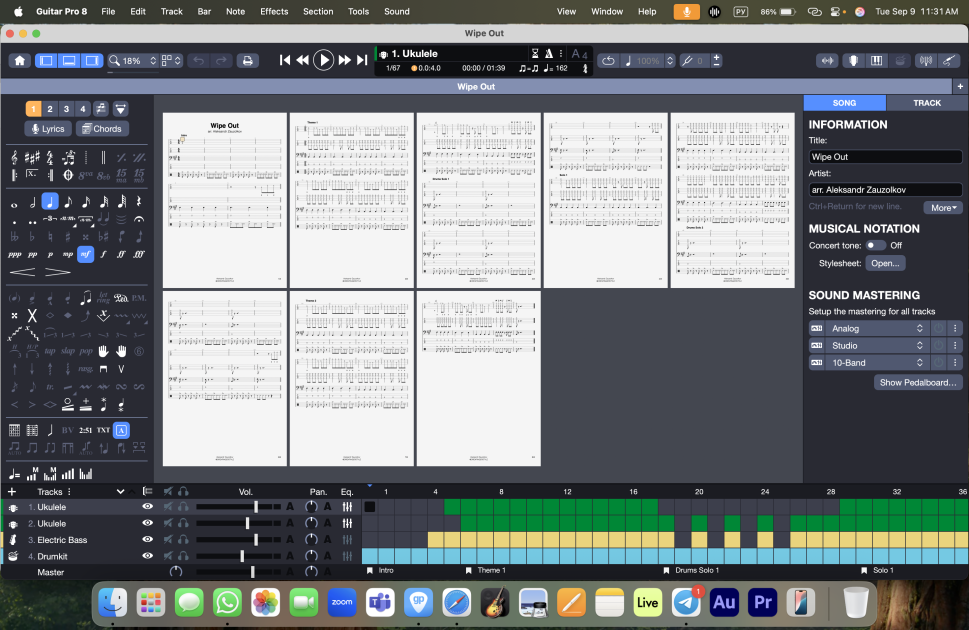The image size is (969, 630).
Task: Expand the More information options
Action: click(x=943, y=208)
